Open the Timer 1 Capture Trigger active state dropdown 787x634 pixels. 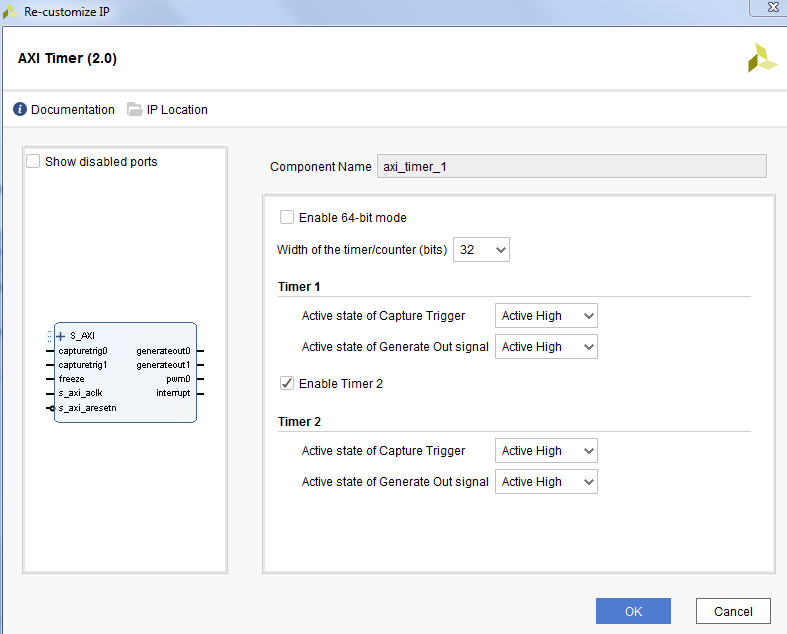[x=546, y=316]
